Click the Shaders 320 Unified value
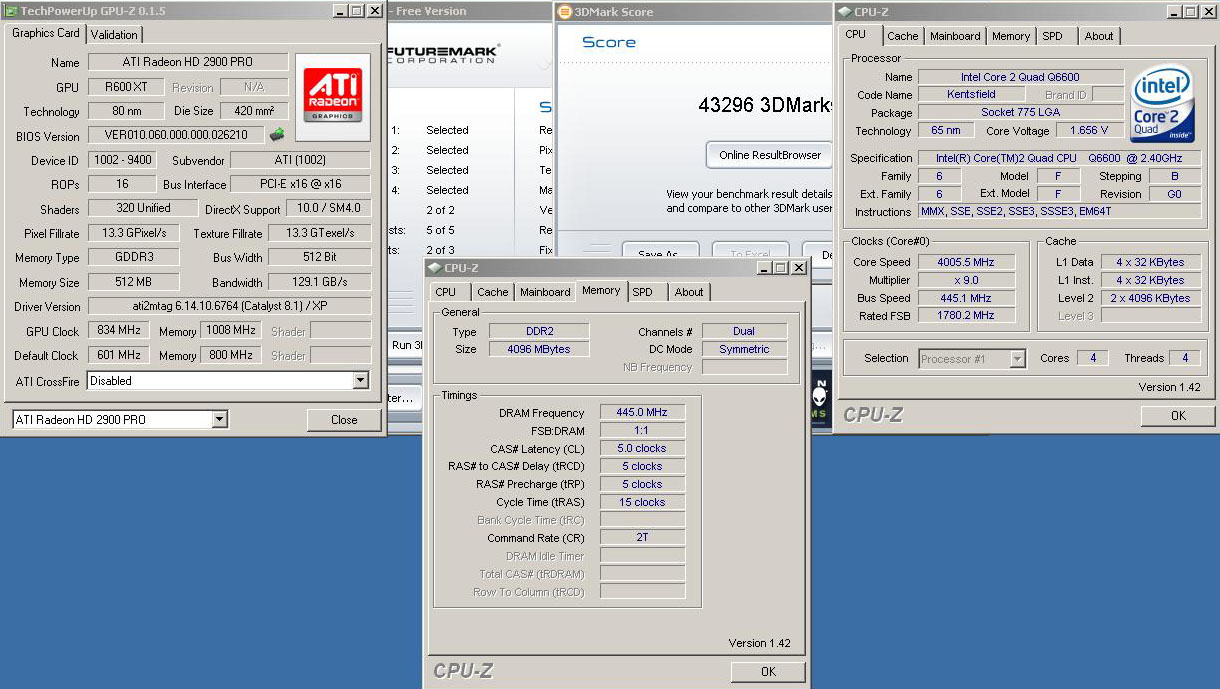 [x=143, y=208]
